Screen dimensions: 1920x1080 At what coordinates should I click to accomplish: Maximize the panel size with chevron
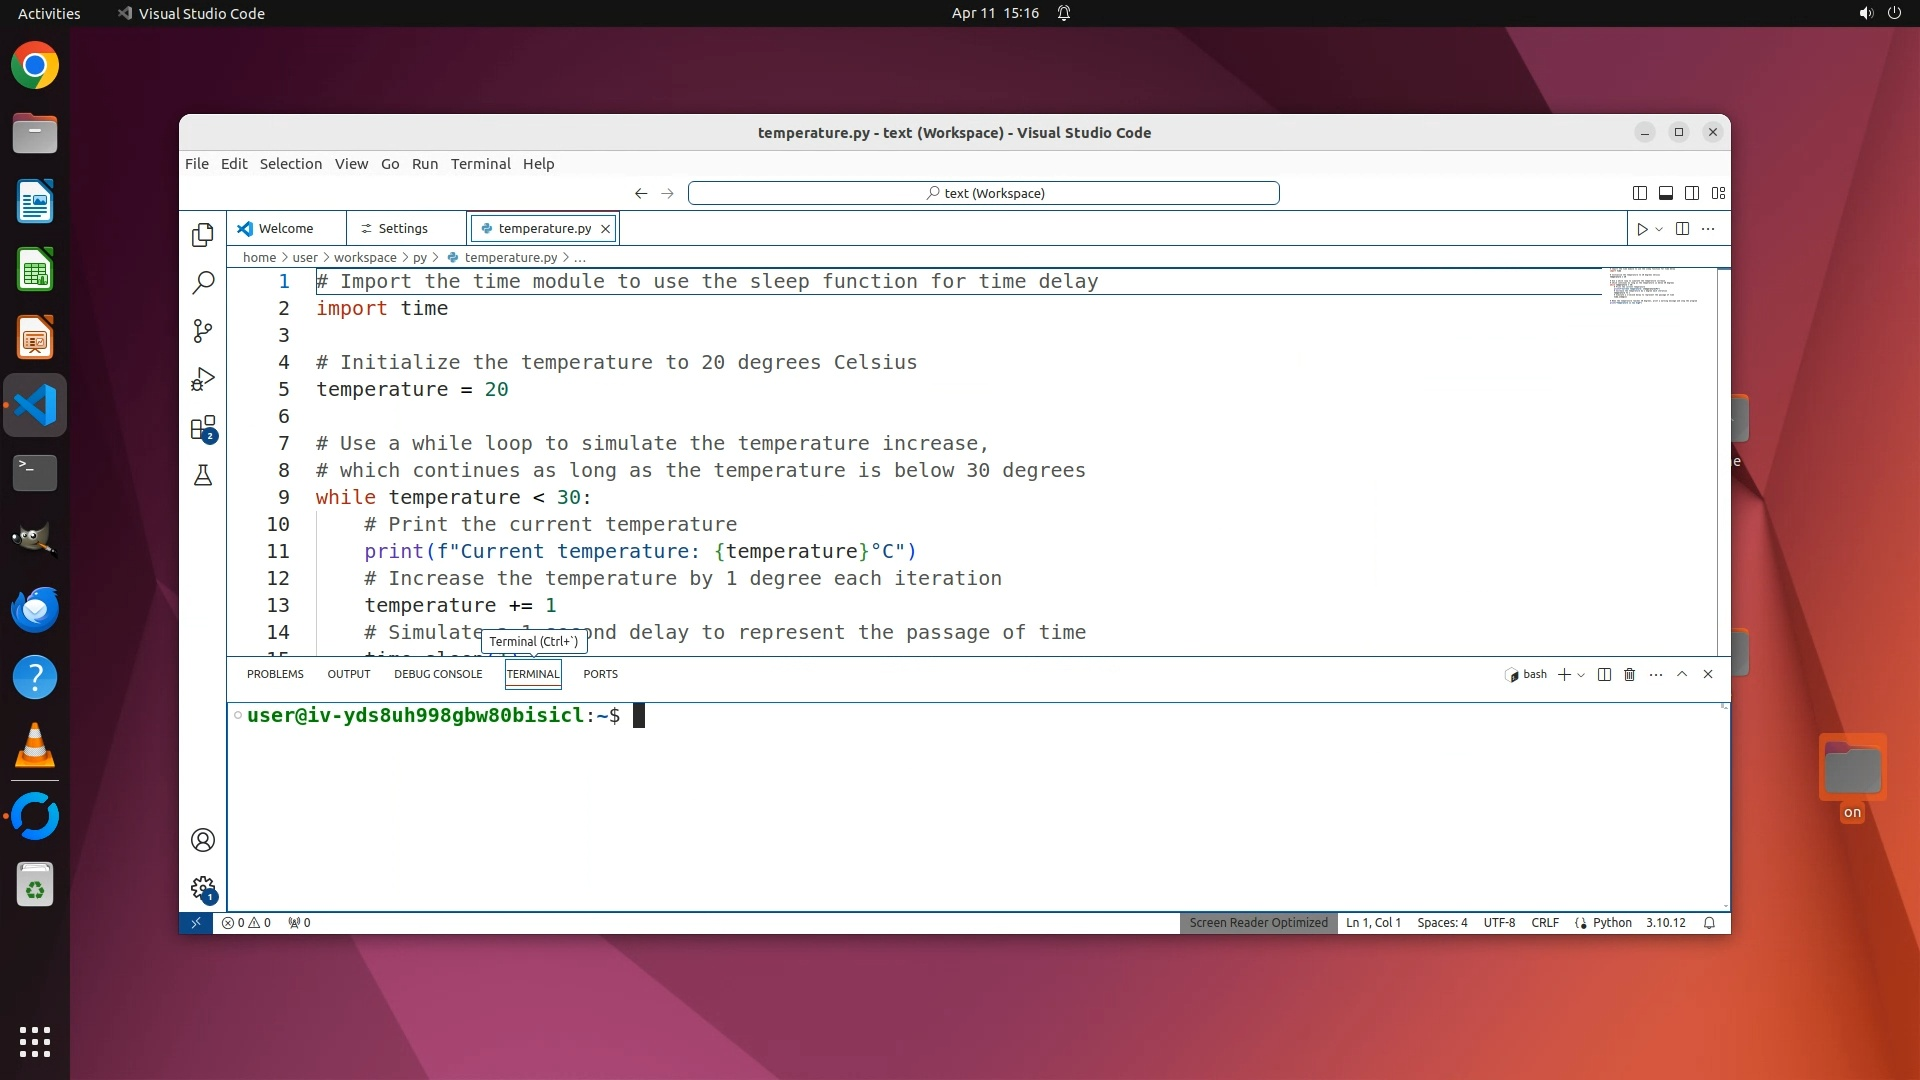click(1682, 675)
